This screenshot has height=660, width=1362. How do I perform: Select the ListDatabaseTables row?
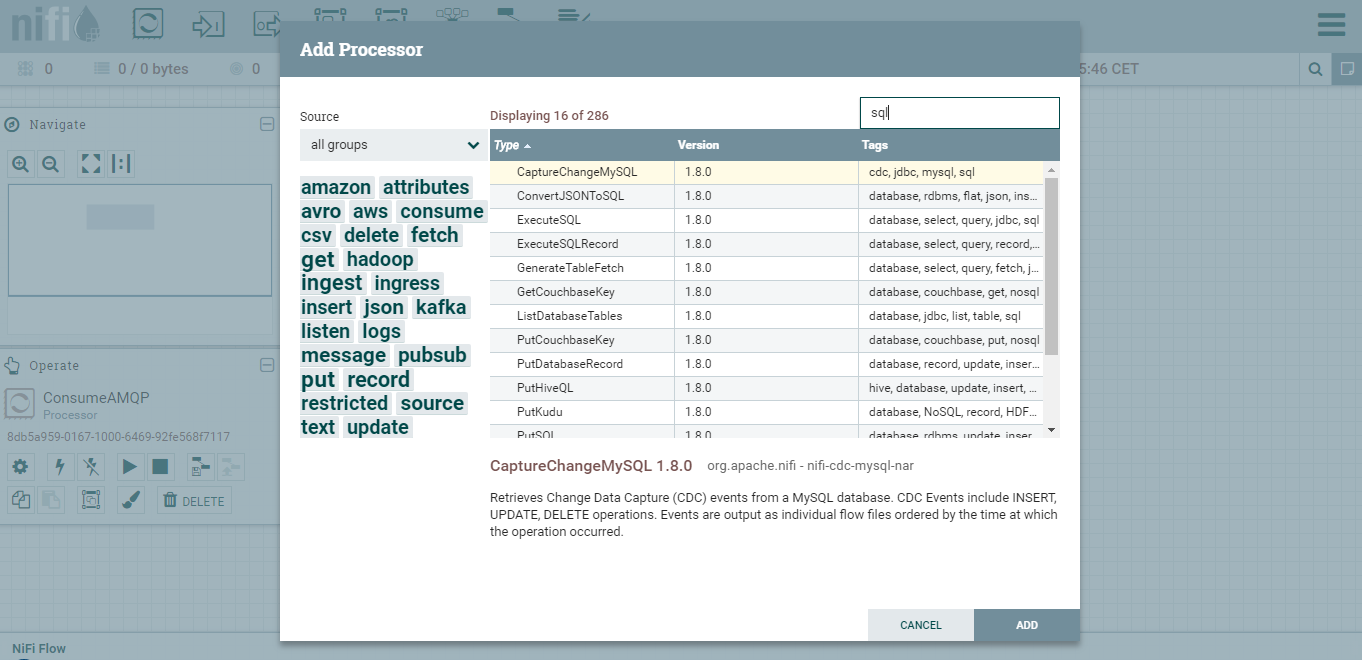coord(767,316)
